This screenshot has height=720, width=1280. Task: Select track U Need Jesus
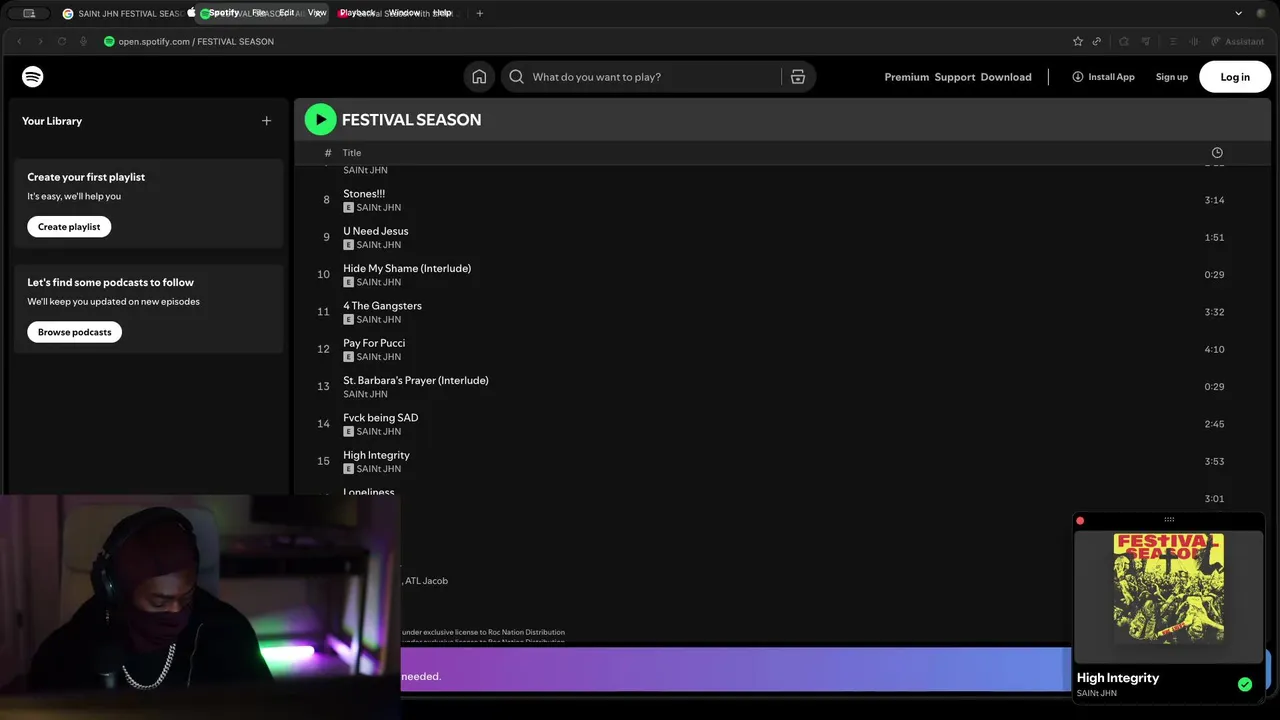pos(376,231)
